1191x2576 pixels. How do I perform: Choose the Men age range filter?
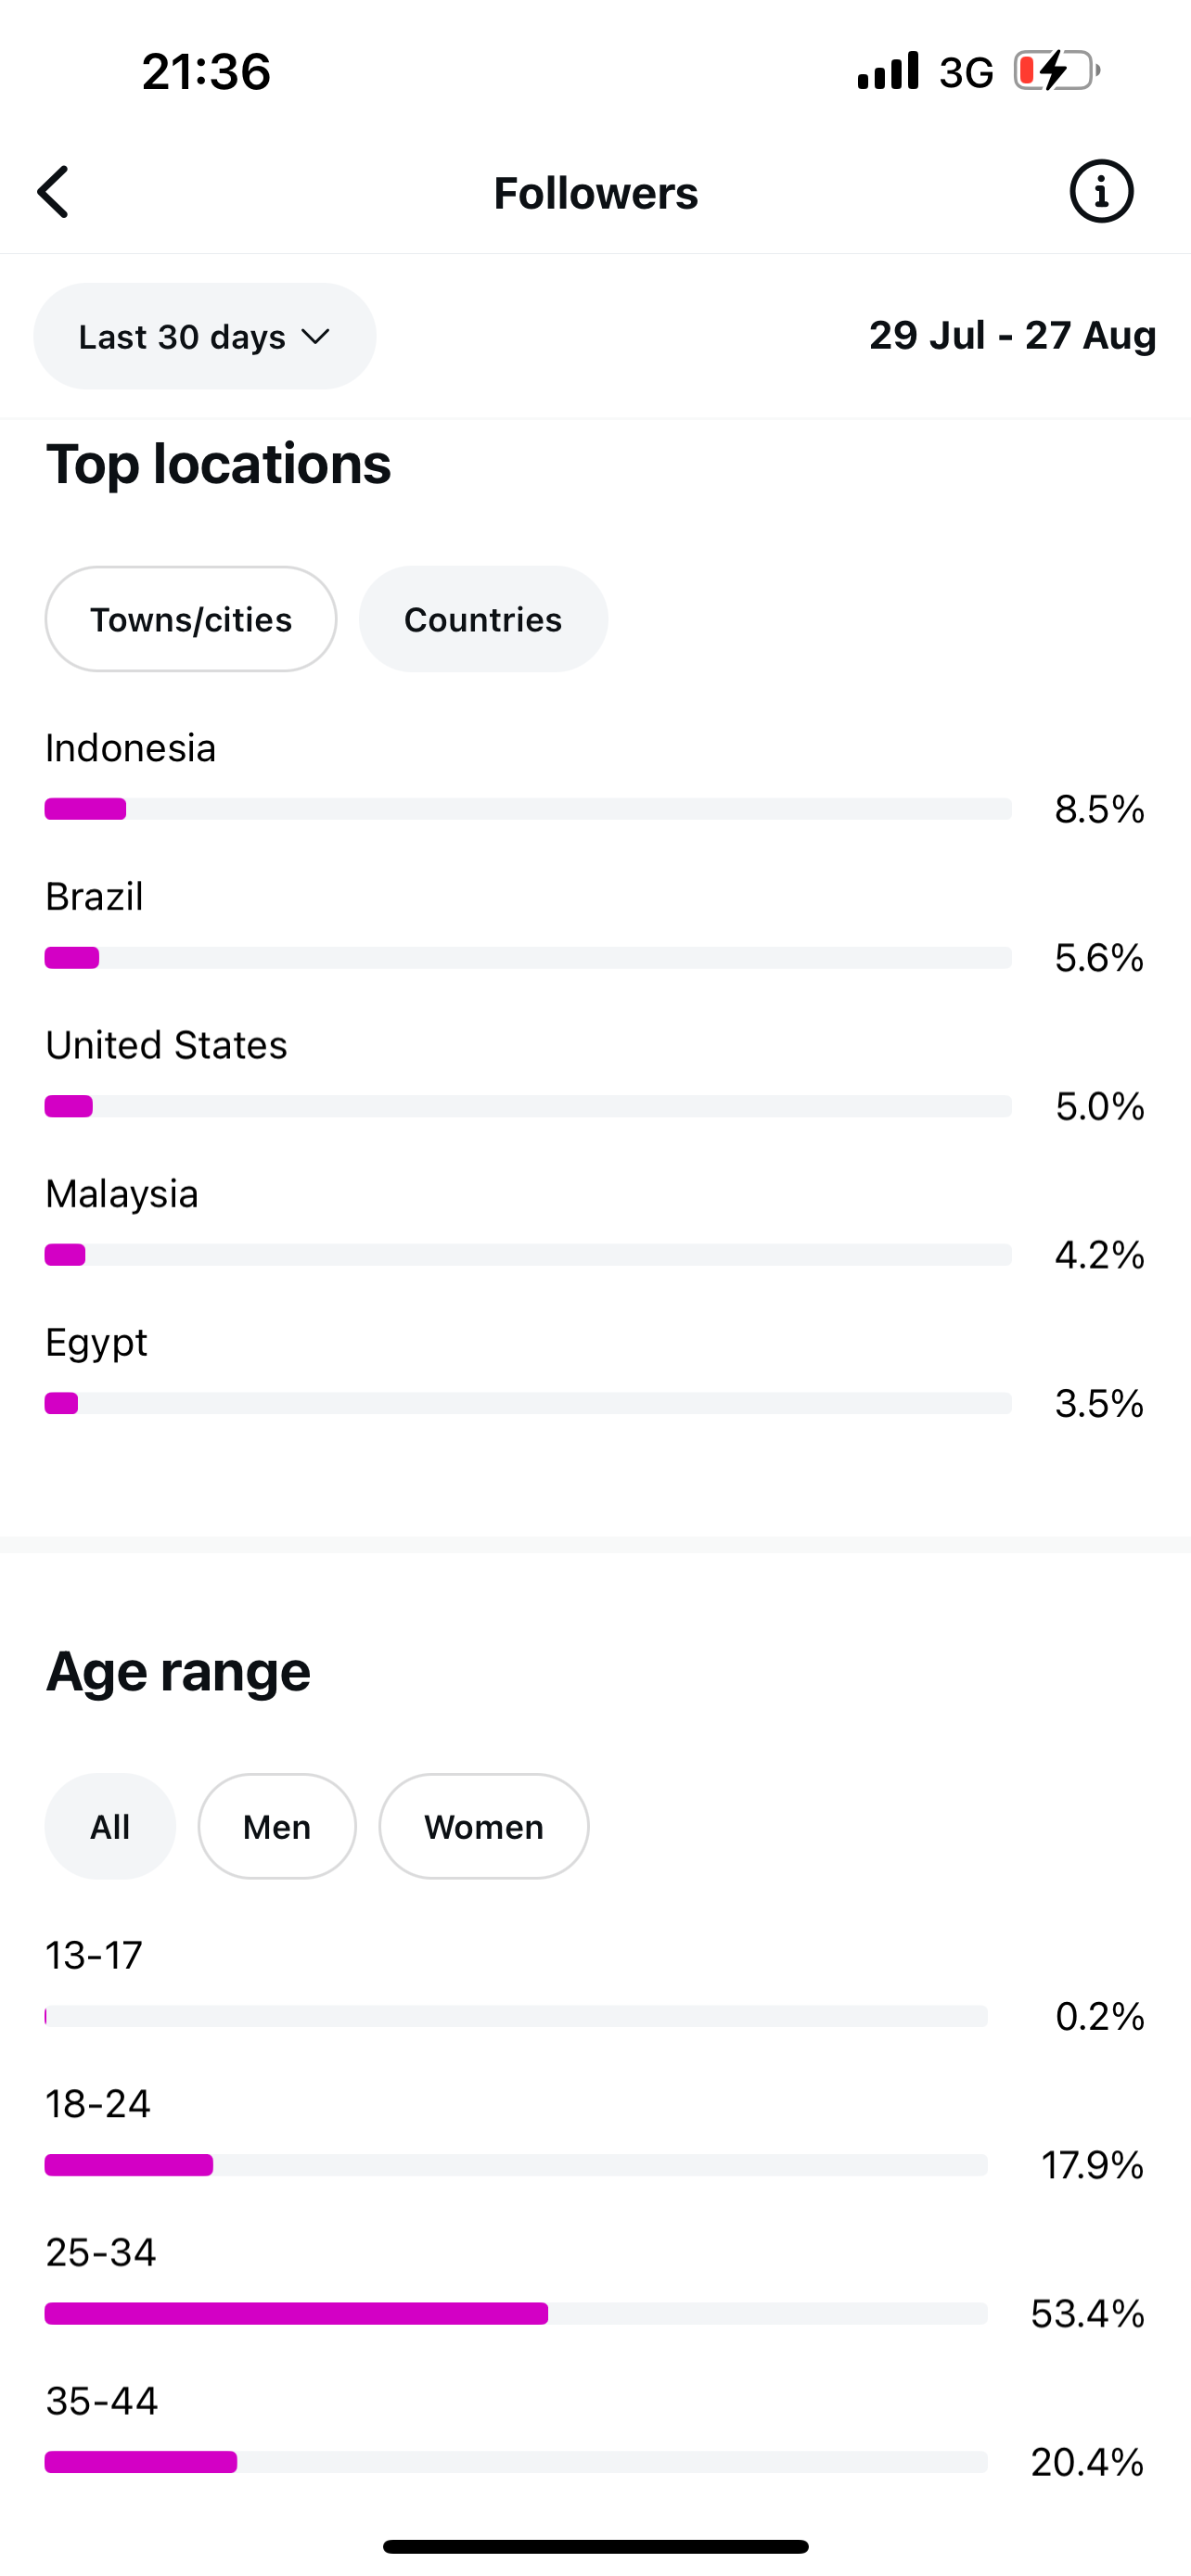click(277, 1826)
